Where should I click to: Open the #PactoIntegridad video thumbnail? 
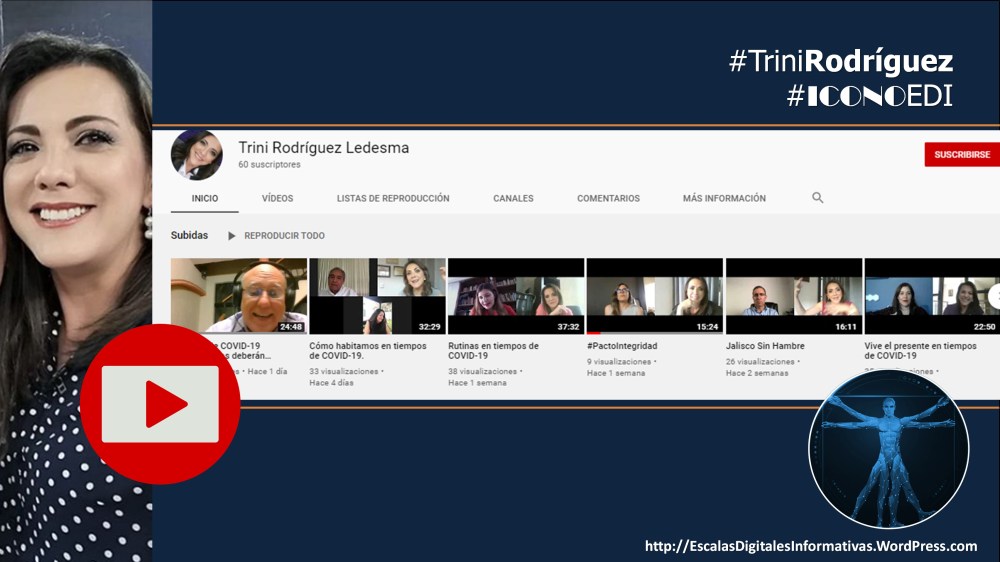654,296
